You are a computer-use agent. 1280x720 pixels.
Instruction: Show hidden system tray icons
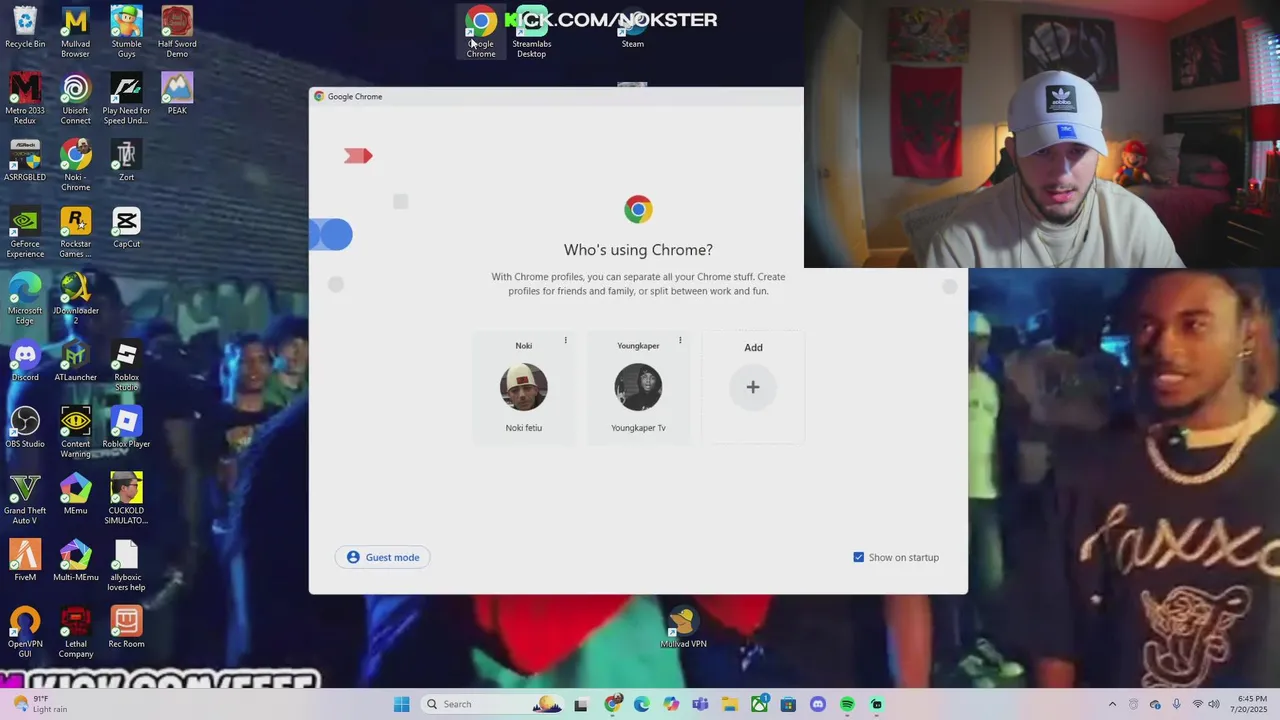pyautogui.click(x=1112, y=705)
